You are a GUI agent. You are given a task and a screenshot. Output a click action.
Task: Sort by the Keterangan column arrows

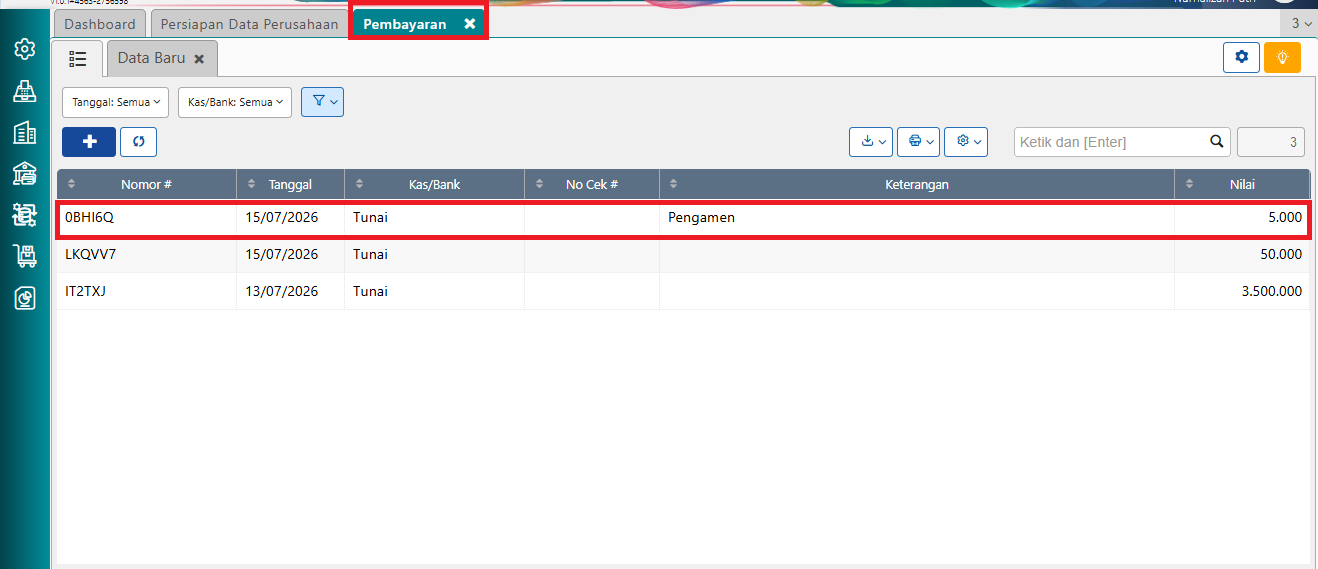[x=673, y=184]
